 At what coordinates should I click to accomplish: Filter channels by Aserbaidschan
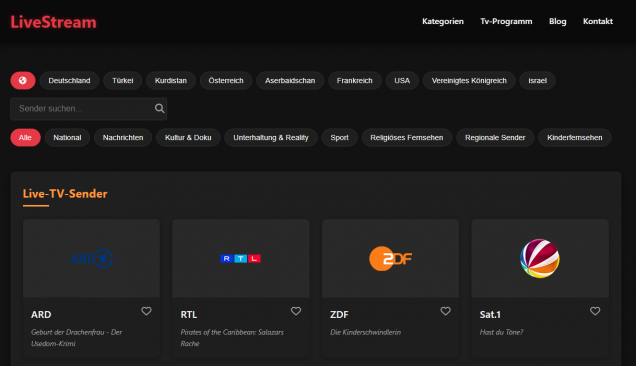click(x=290, y=80)
